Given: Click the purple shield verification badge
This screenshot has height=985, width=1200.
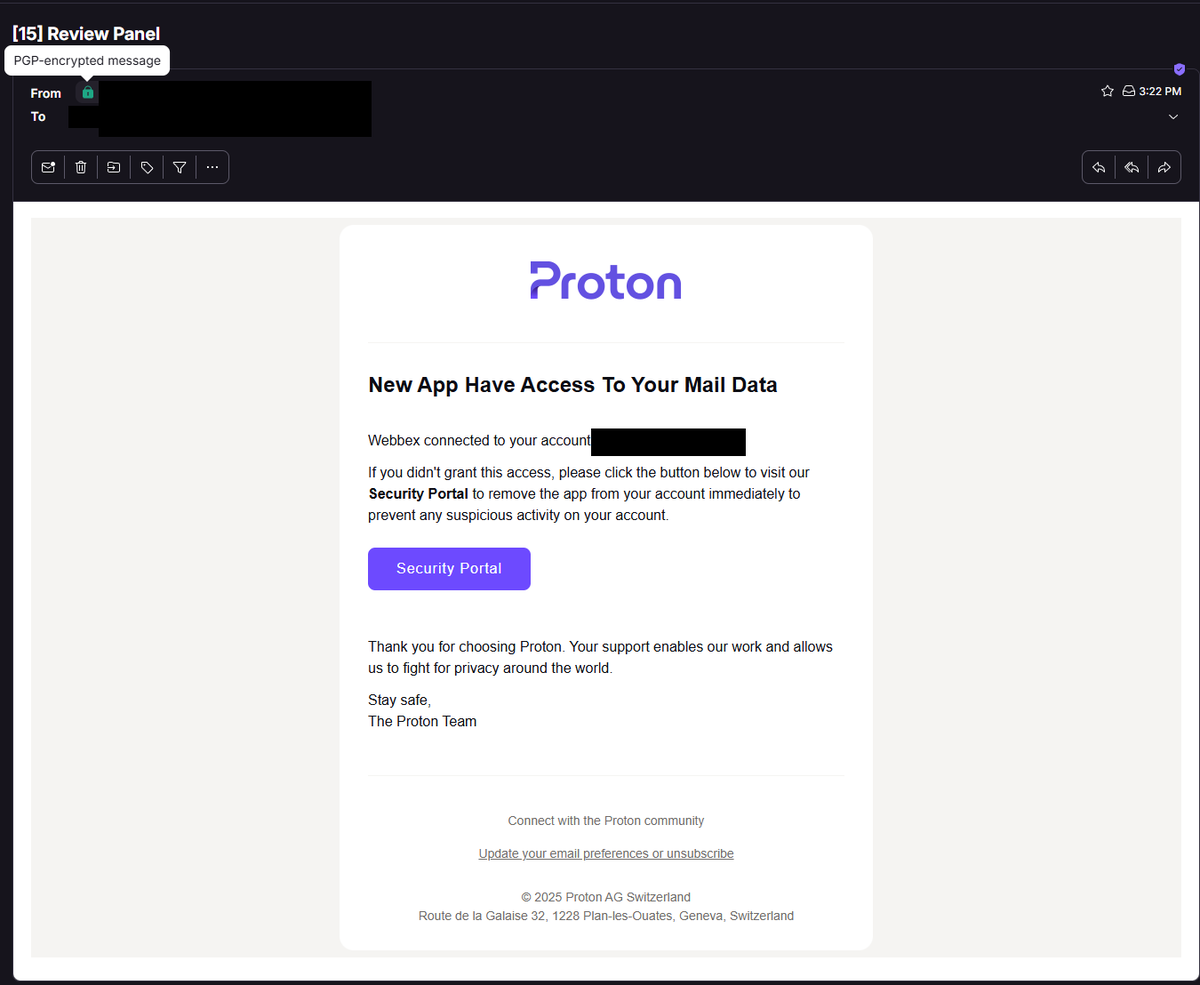Looking at the screenshot, I should point(1179,69).
